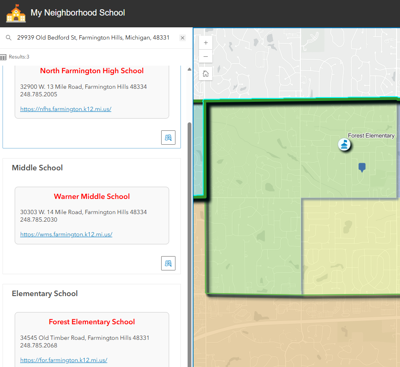Screen dimensions: 400x367
Task: Click the Forest Elementary map label
Action: (x=371, y=136)
